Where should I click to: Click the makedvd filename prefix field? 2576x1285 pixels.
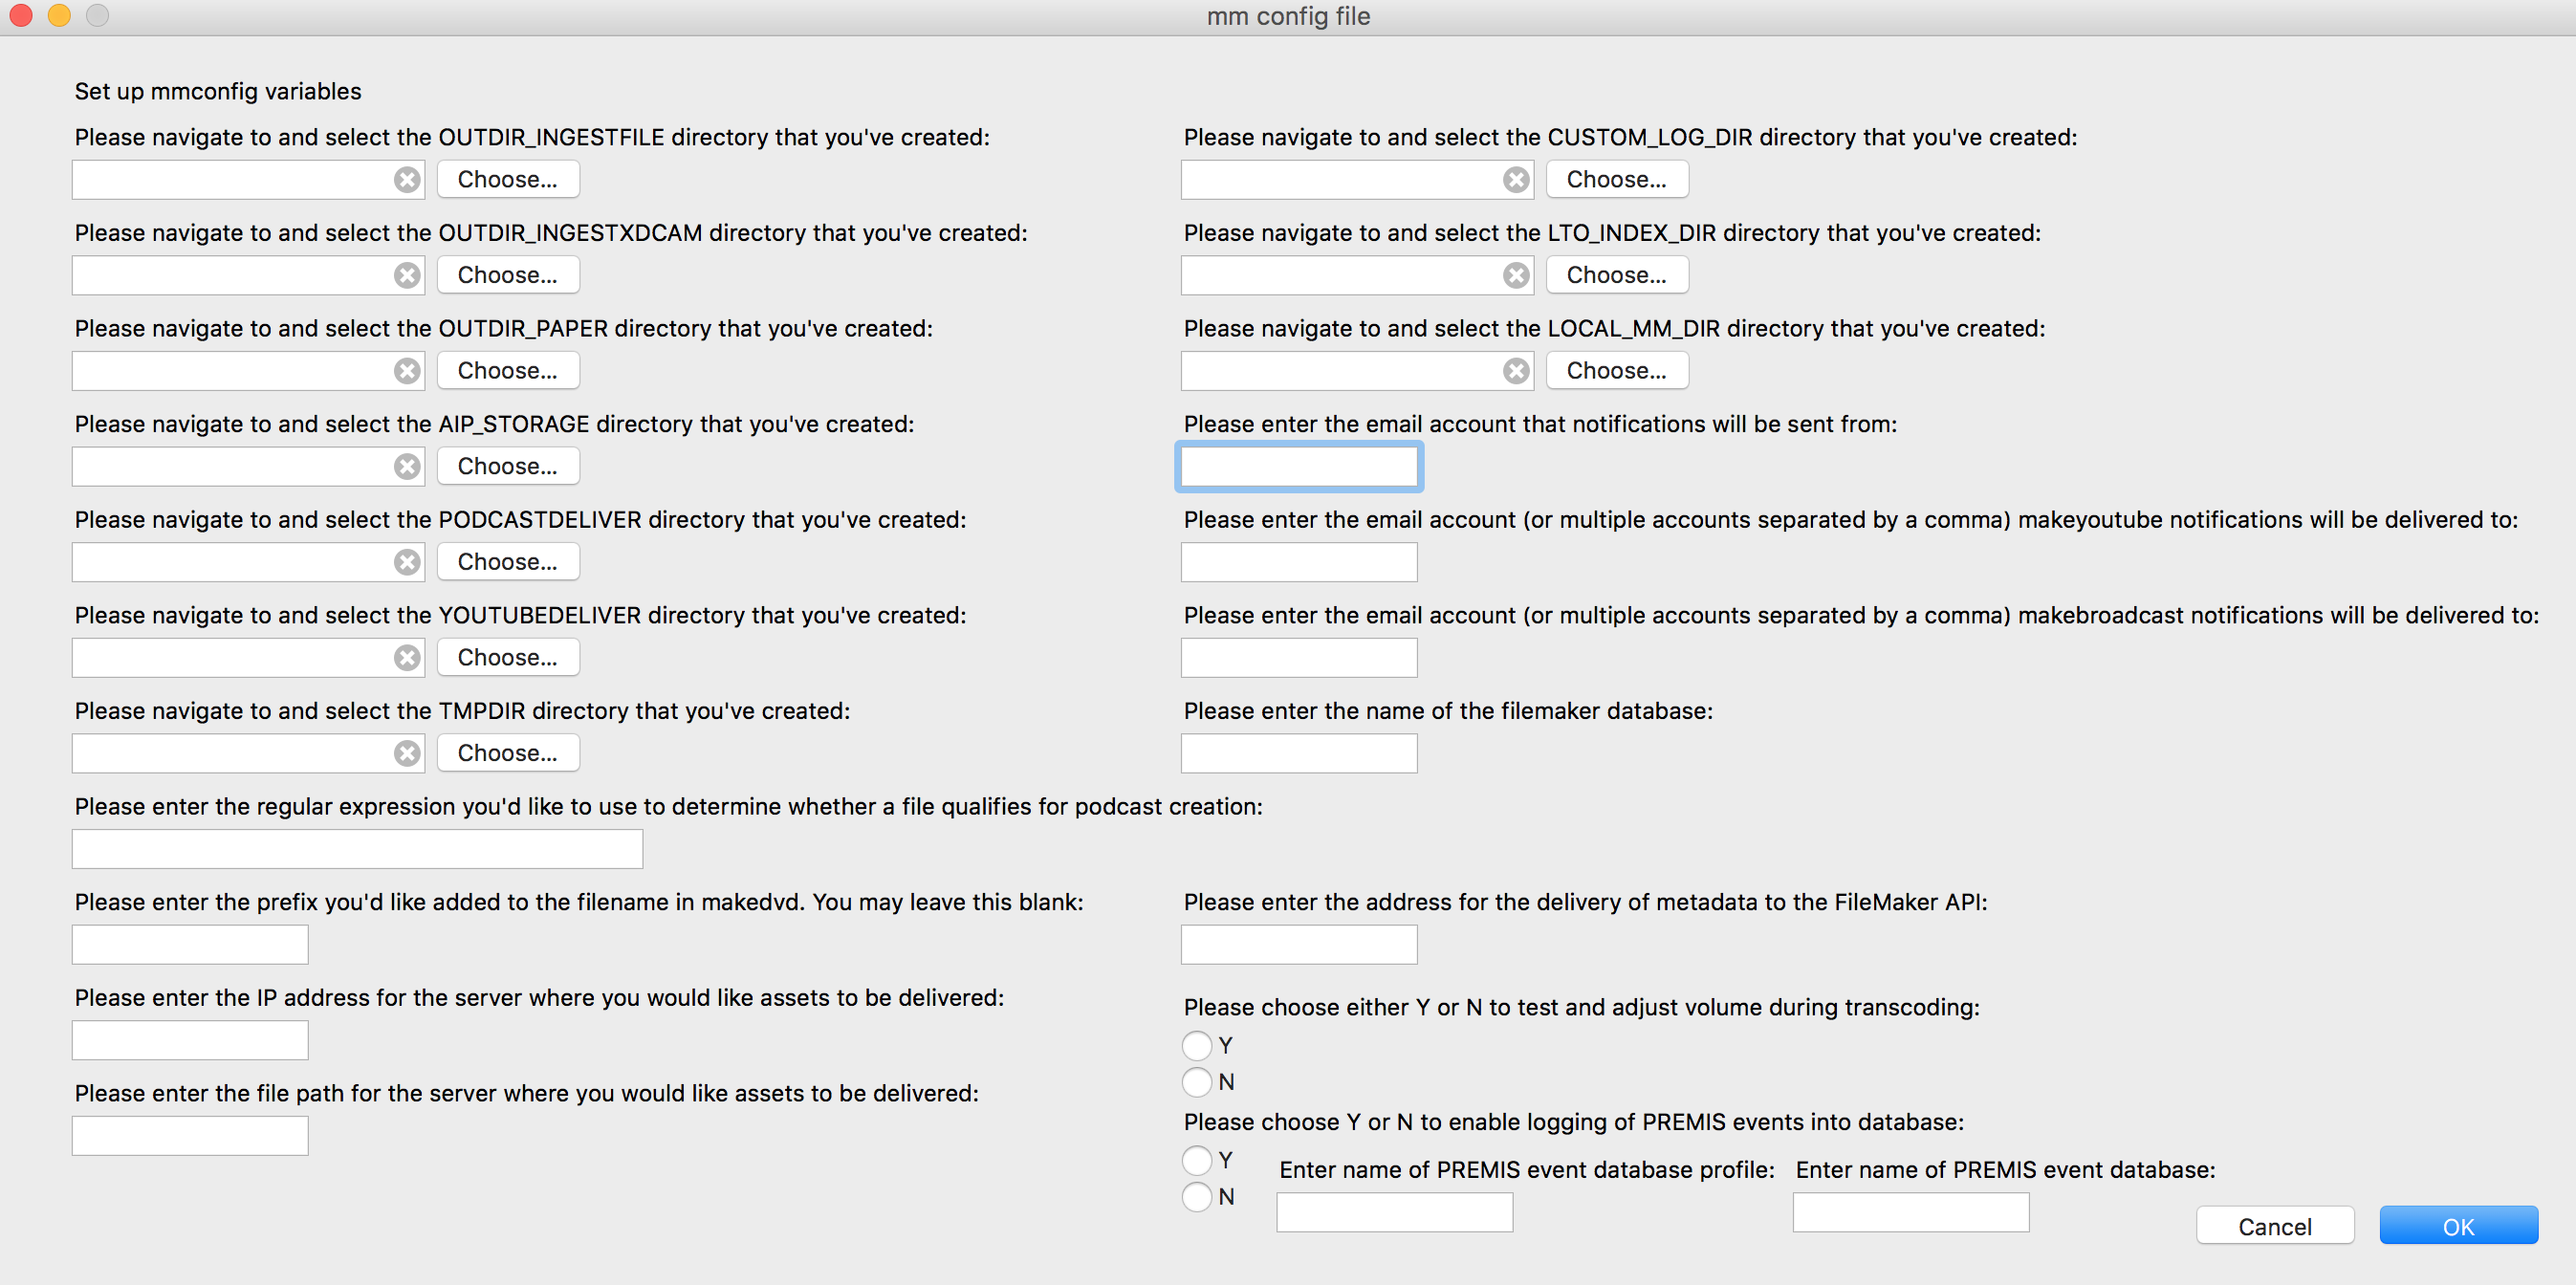tap(190, 945)
